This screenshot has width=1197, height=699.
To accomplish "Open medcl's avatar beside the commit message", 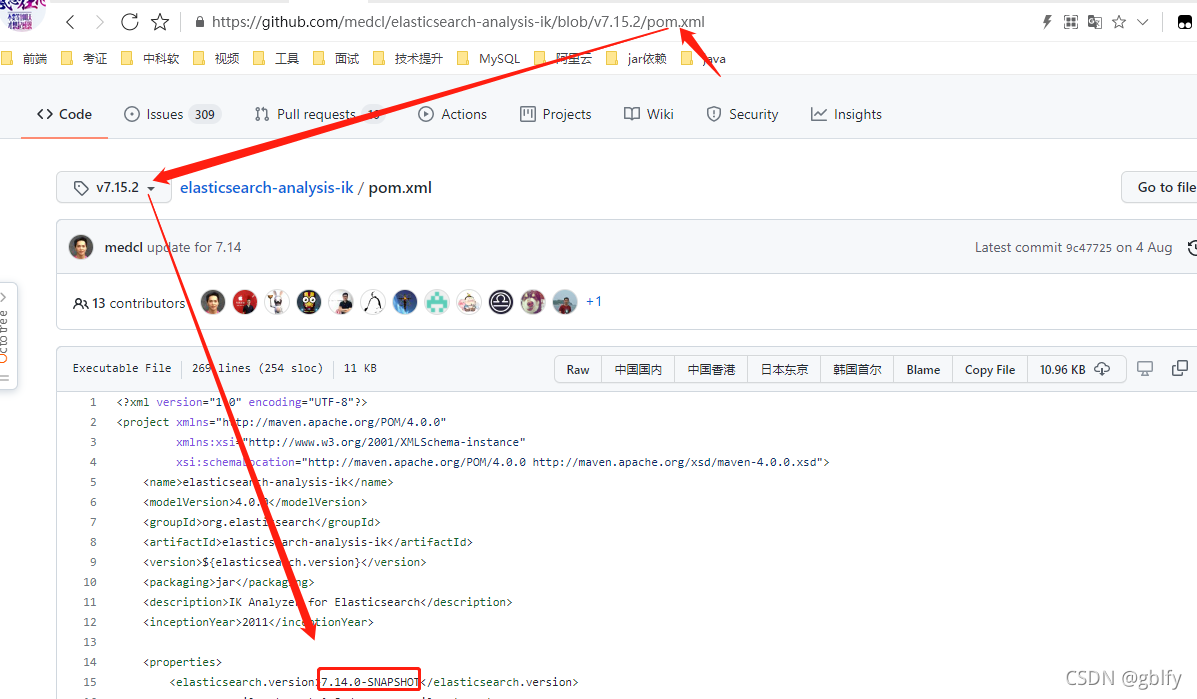I will tap(81, 247).
